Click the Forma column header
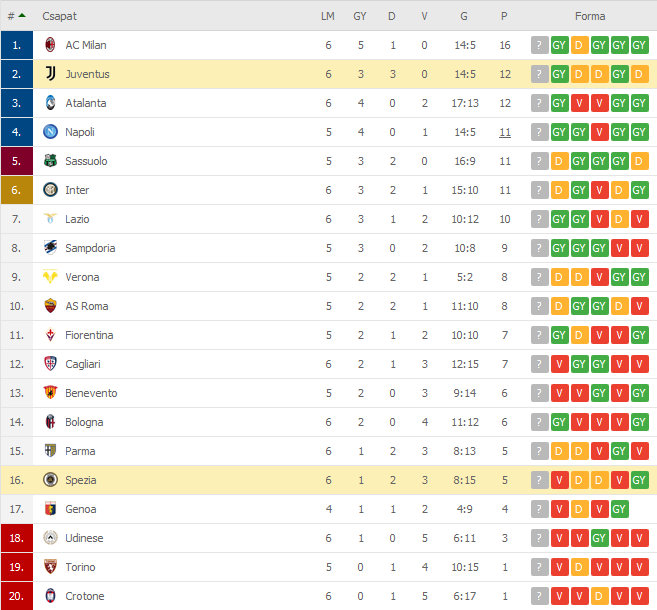The height and width of the screenshot is (610, 657). [x=590, y=16]
